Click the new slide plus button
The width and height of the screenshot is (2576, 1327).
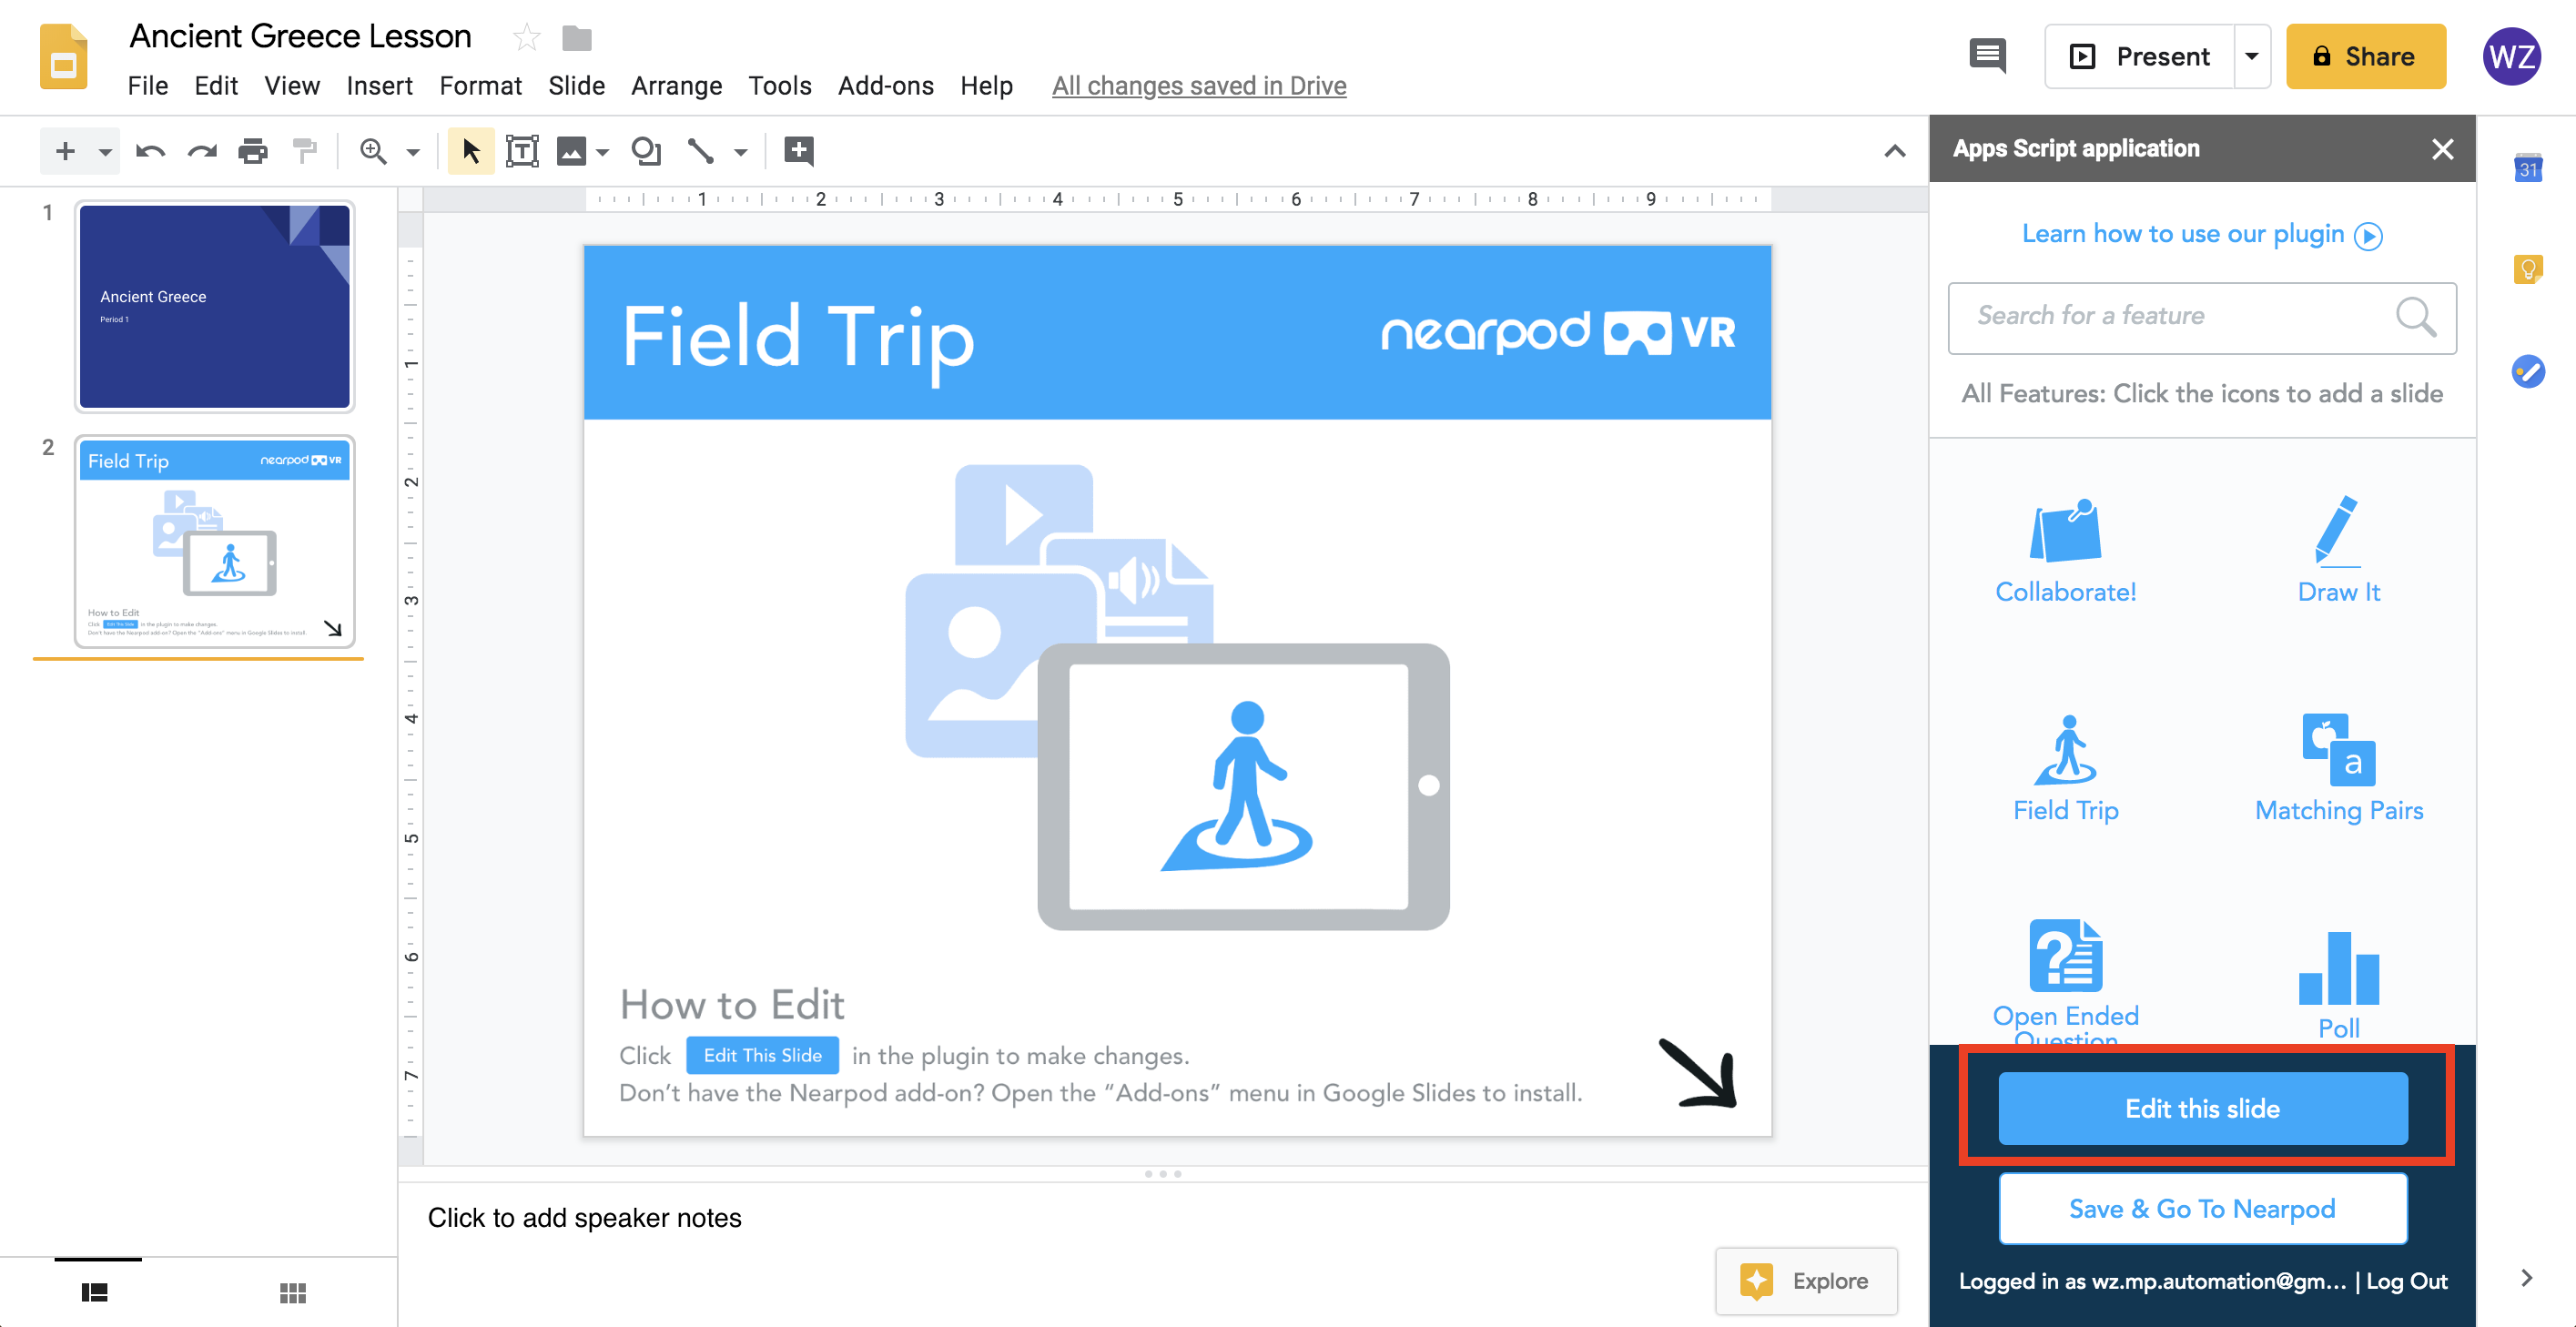point(65,151)
